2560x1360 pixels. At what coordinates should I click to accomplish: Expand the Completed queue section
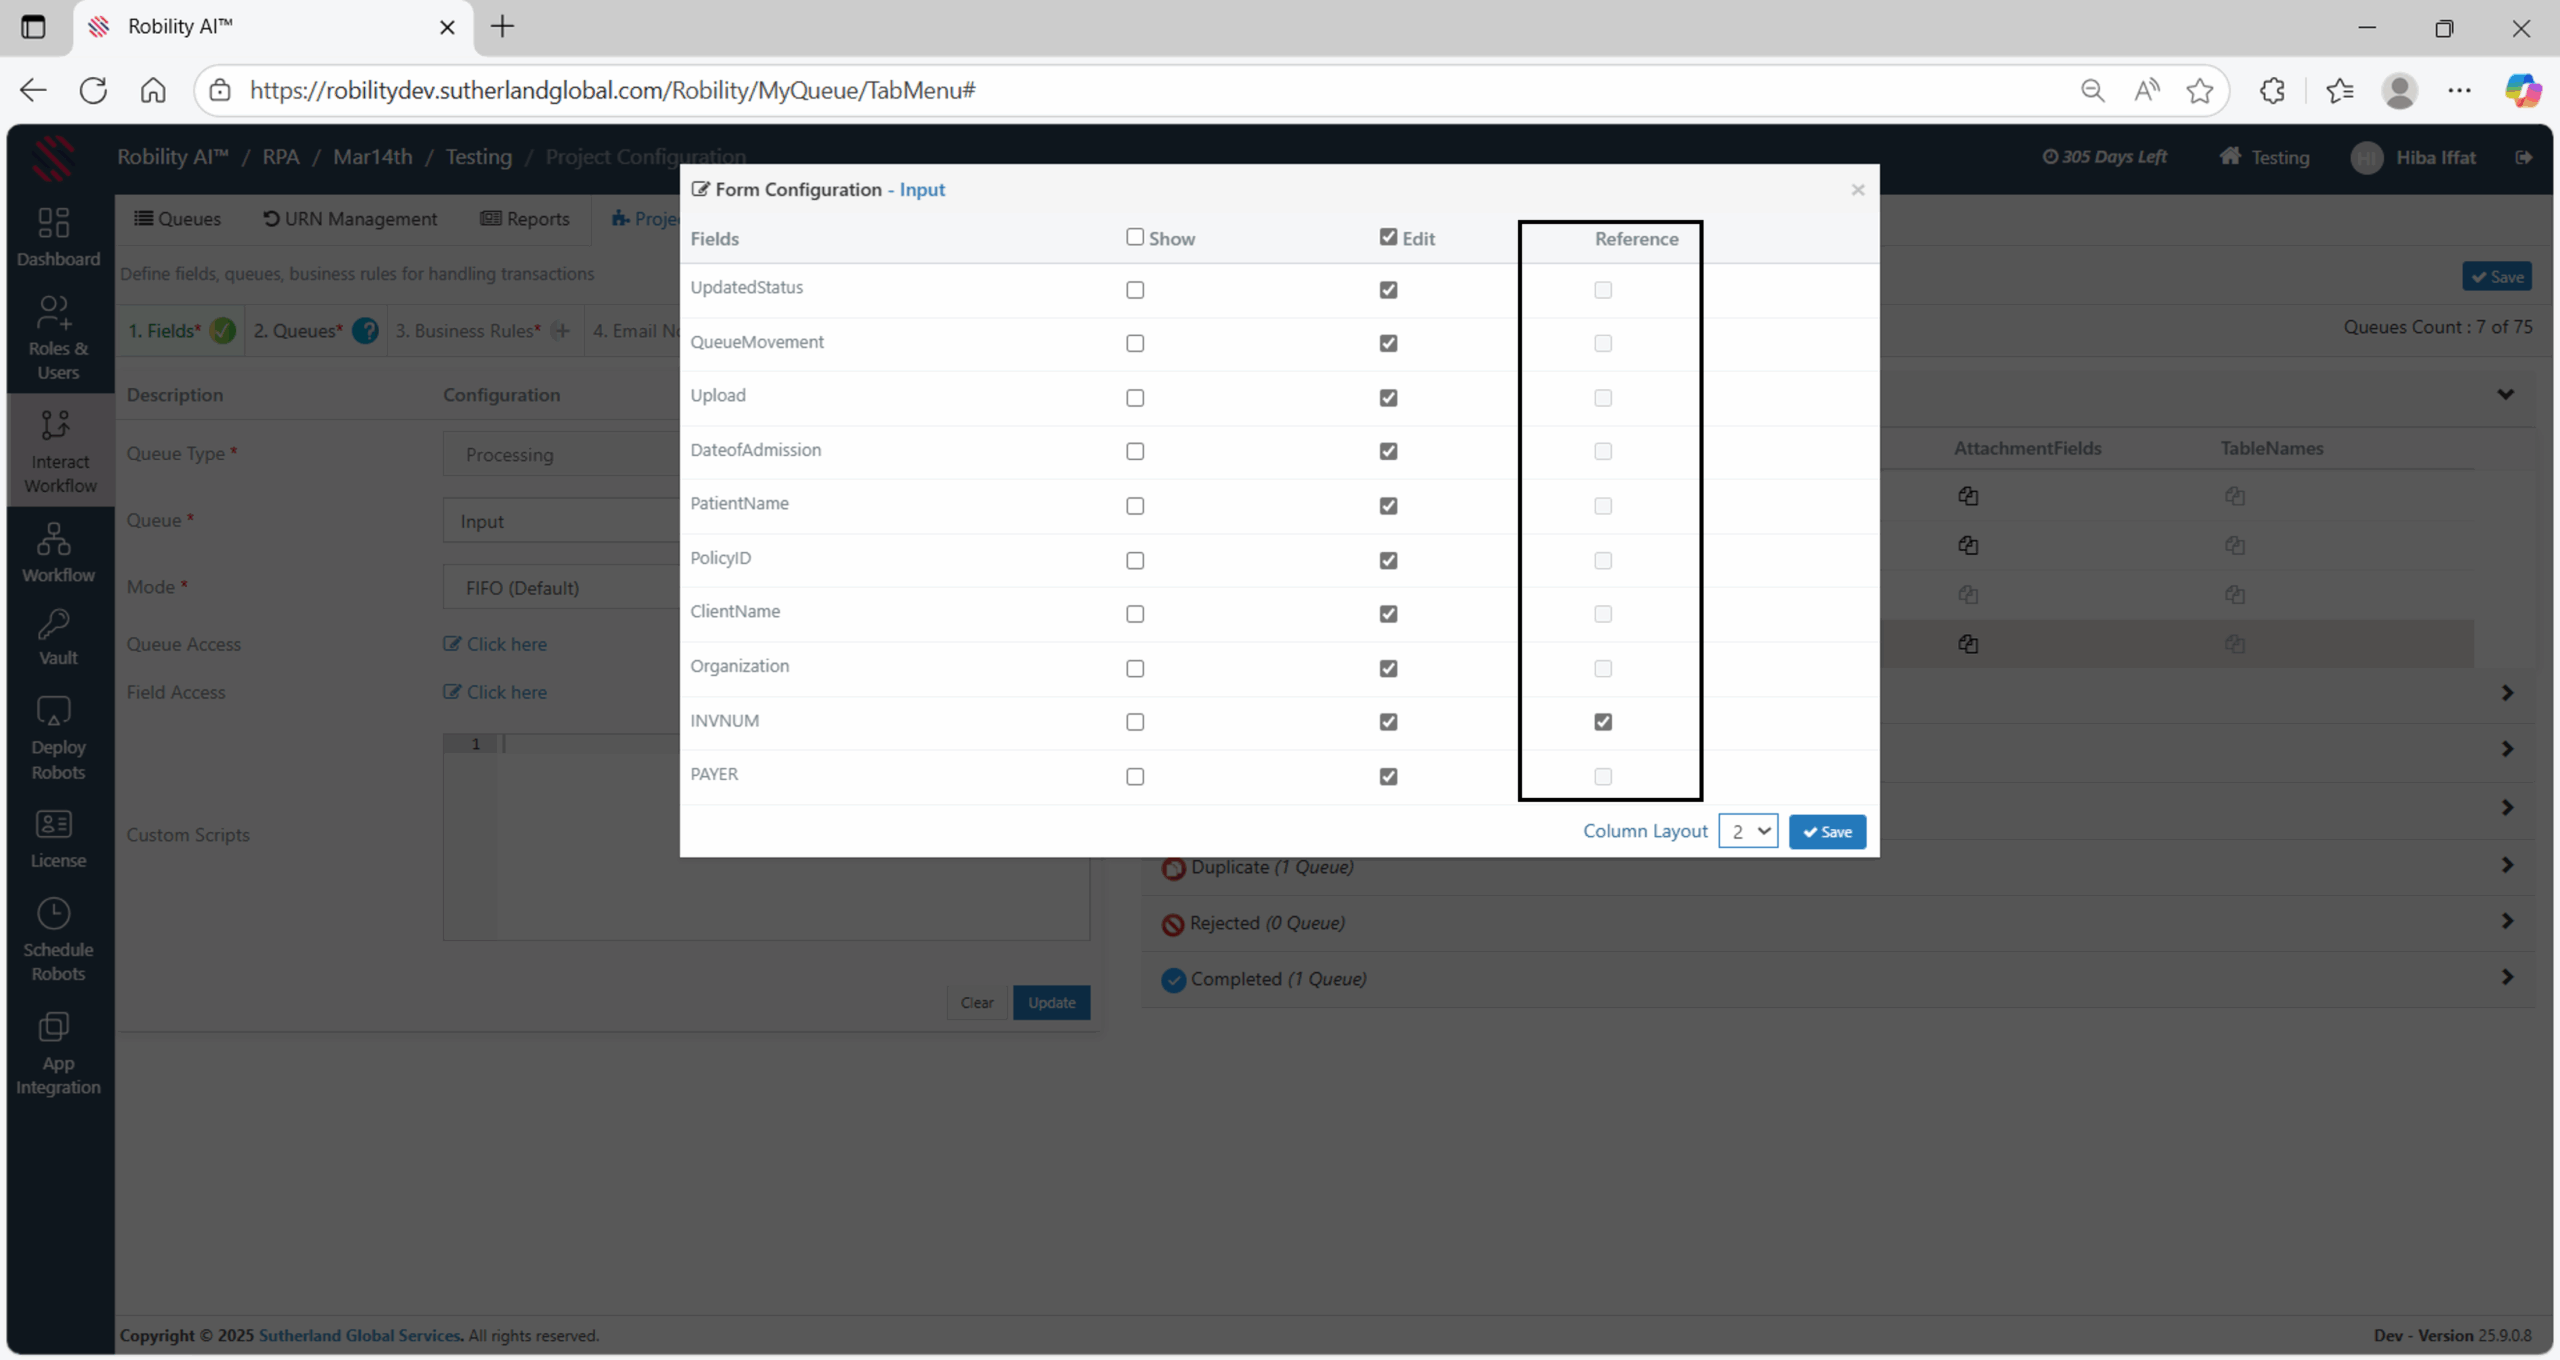[x=2506, y=977]
